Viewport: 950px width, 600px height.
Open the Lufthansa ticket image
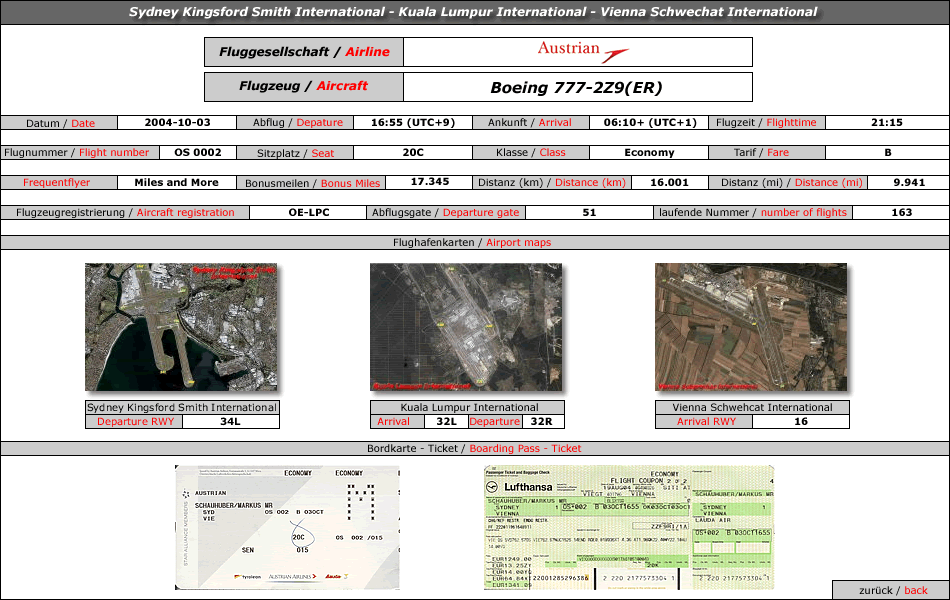point(629,527)
